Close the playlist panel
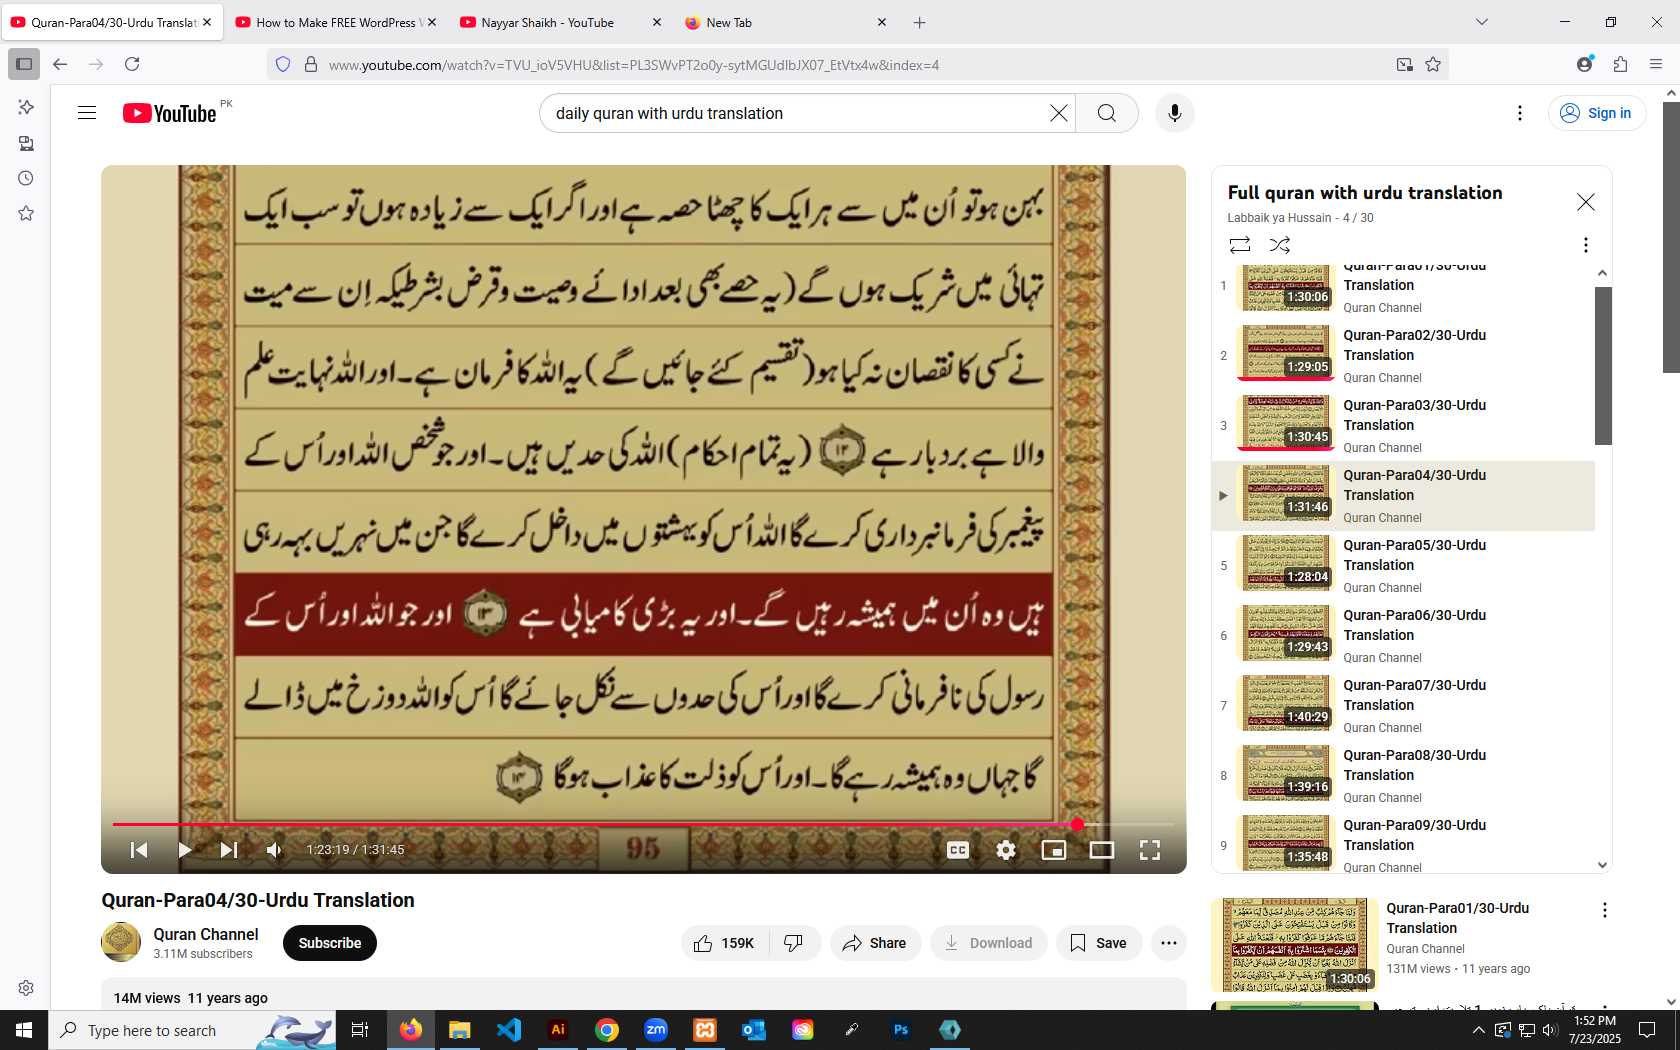 [1586, 202]
